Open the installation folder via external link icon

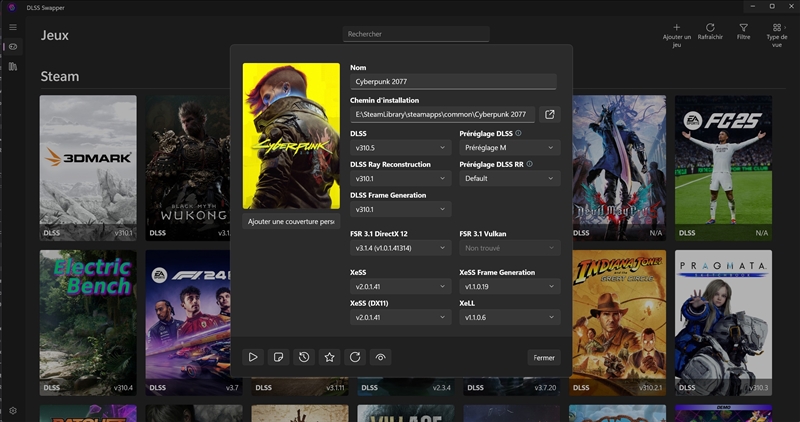(549, 115)
